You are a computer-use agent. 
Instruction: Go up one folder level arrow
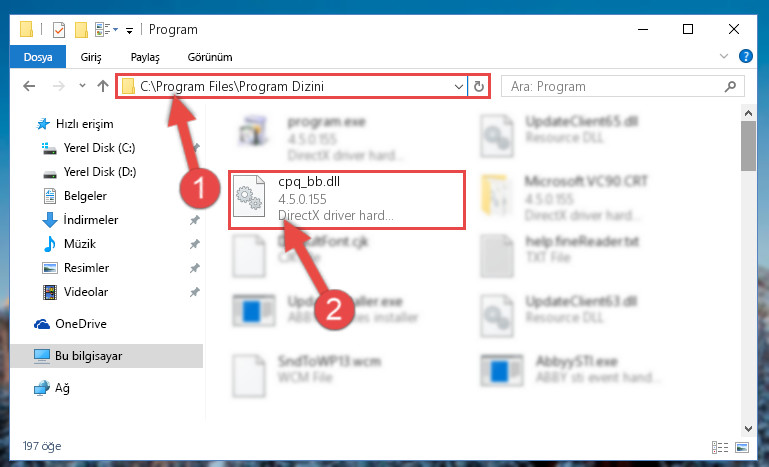[x=103, y=86]
